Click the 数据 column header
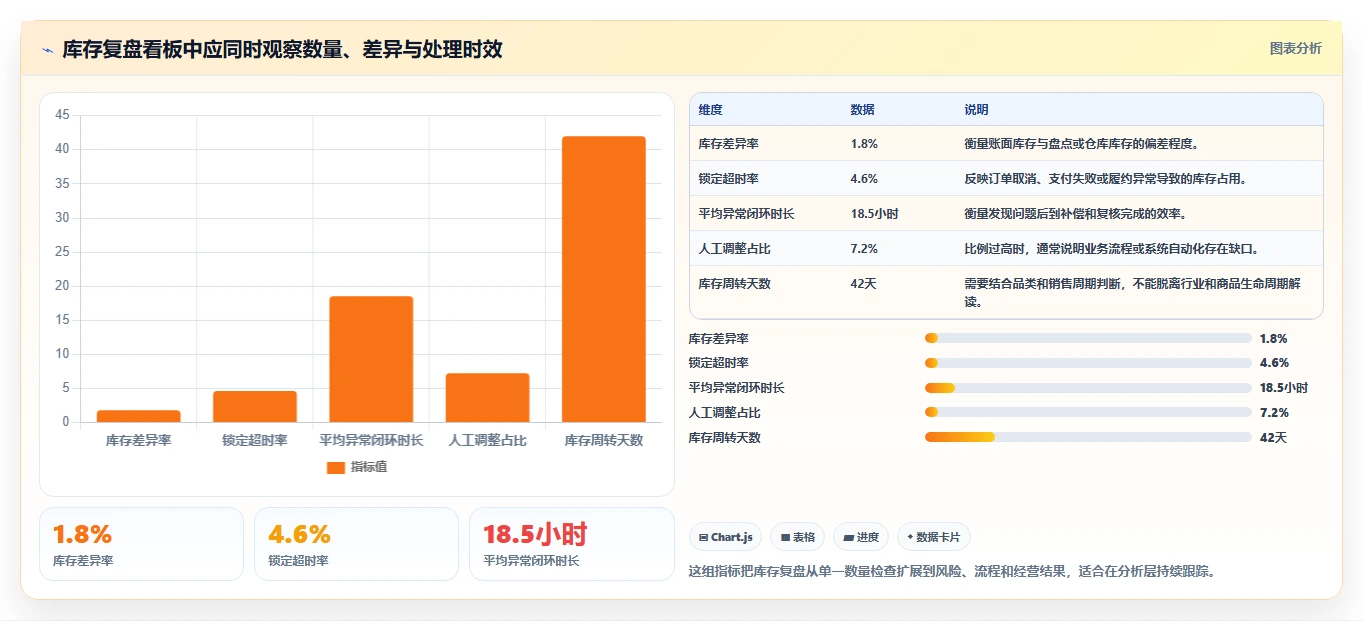This screenshot has height=621, width=1363. pyautogui.click(x=863, y=109)
